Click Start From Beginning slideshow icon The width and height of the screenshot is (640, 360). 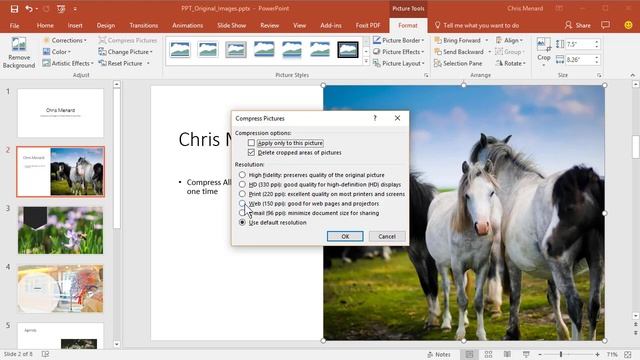click(x=61, y=9)
